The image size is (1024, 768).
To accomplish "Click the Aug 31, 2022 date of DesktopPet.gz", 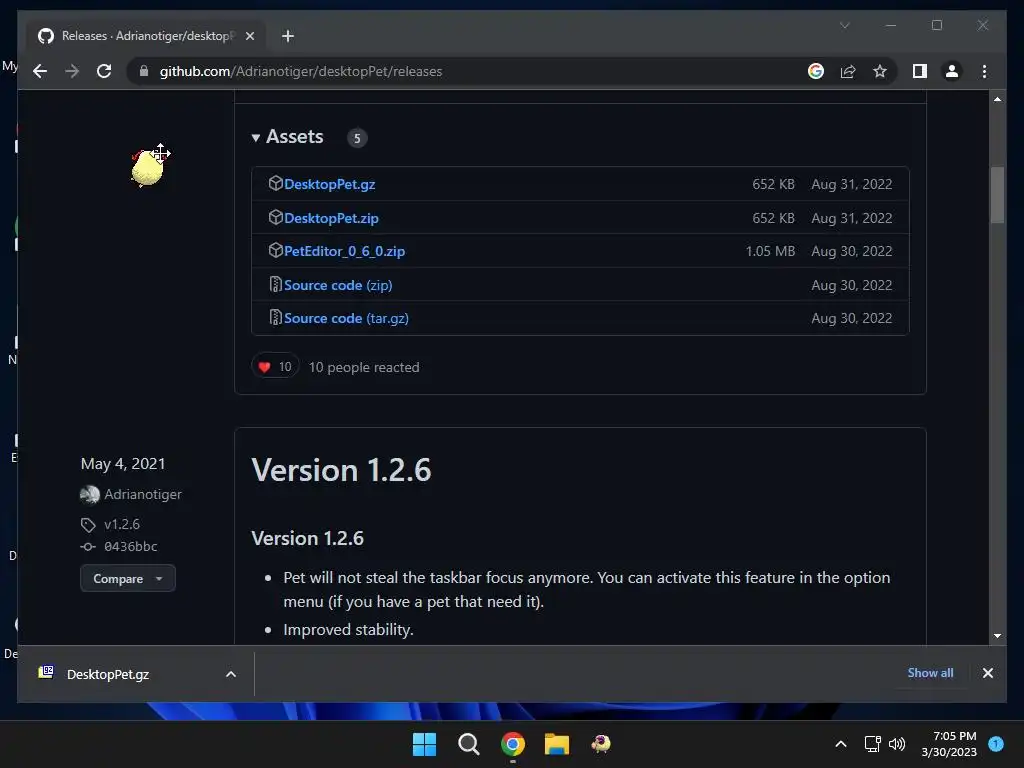I will pos(852,184).
